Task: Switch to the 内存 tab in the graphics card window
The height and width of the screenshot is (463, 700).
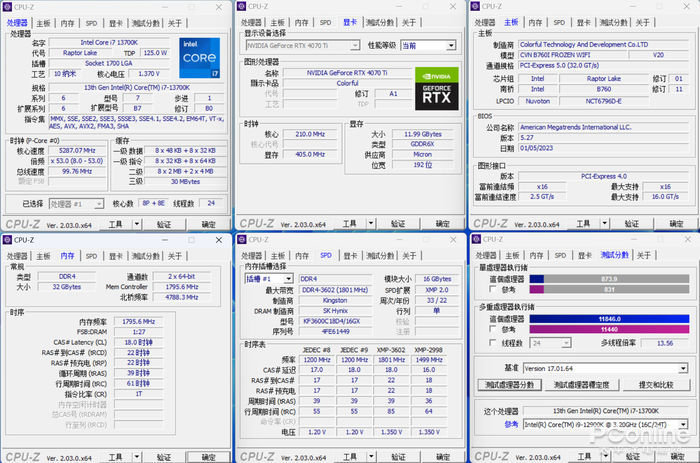Action: [x=301, y=22]
